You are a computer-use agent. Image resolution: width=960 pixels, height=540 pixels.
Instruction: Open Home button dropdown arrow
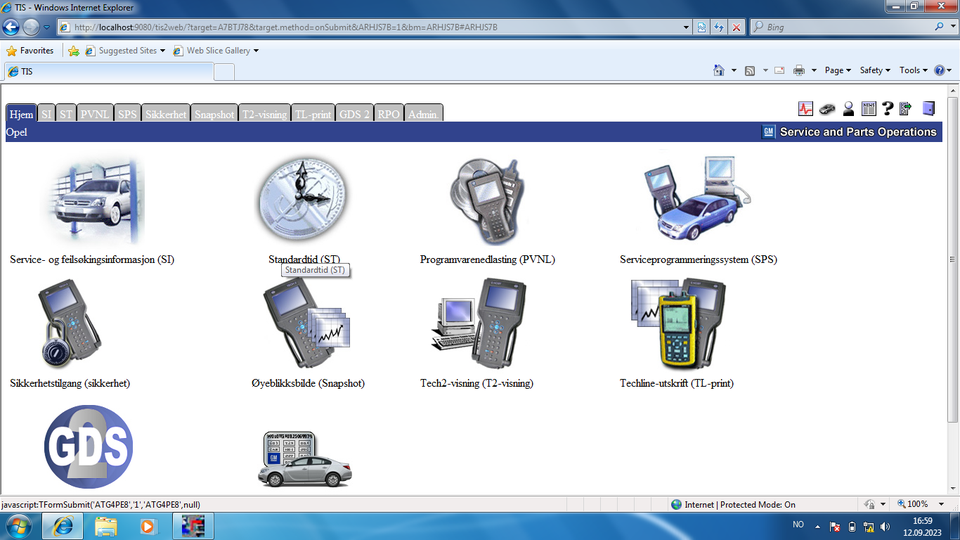pos(734,70)
